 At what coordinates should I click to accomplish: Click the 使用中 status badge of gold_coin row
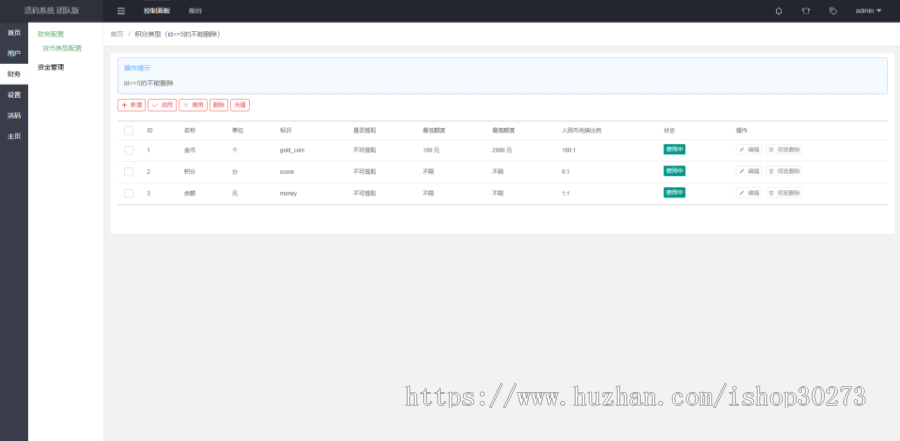(674, 149)
